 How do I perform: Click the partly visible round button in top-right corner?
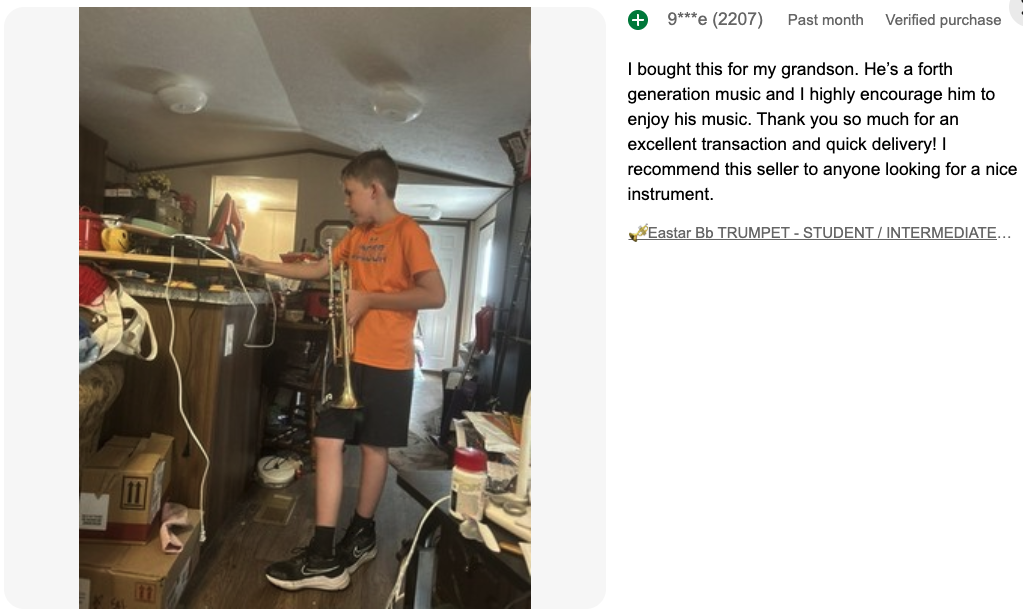[1017, 6]
